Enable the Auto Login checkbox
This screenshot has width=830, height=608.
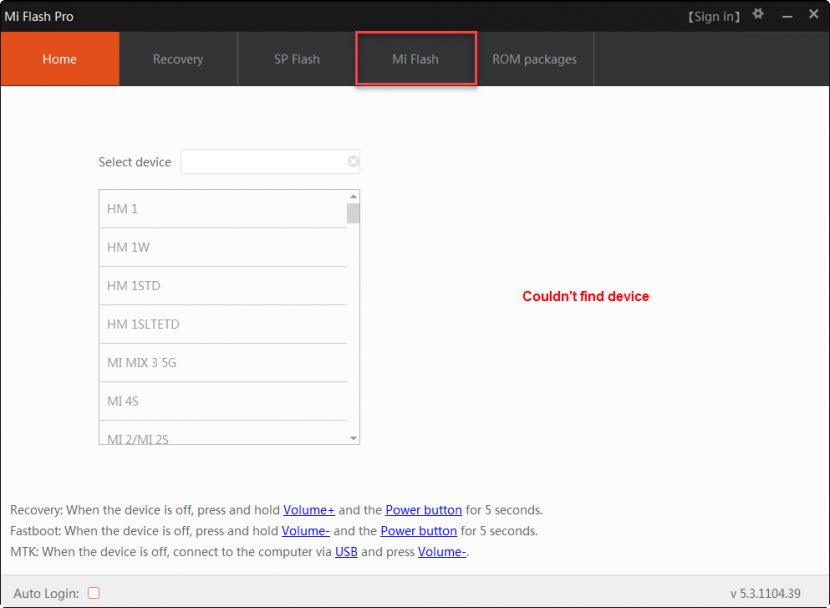[x=94, y=593]
